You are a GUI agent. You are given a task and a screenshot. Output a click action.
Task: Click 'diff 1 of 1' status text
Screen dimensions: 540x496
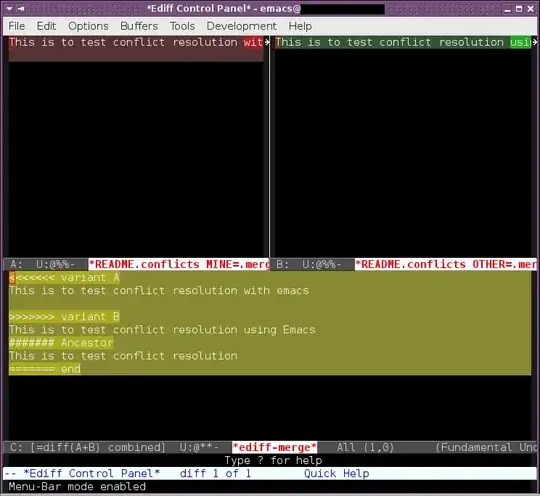click(215, 474)
